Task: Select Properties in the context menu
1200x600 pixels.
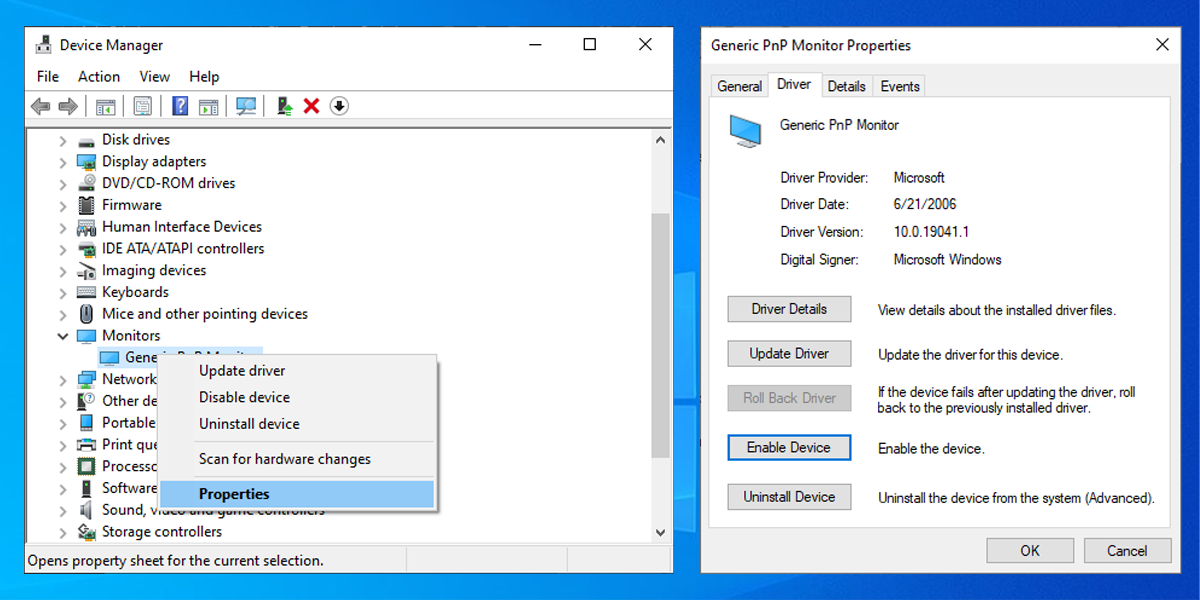Action: point(298,494)
